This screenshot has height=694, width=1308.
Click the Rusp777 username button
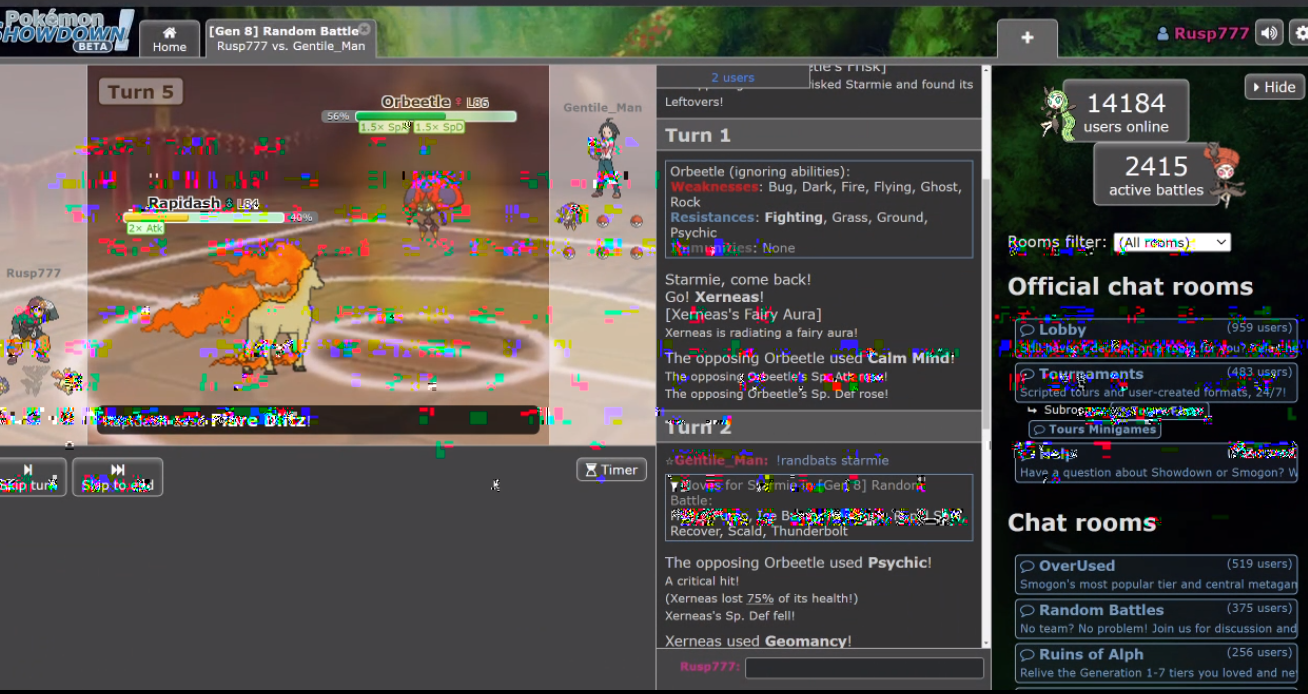1203,33
